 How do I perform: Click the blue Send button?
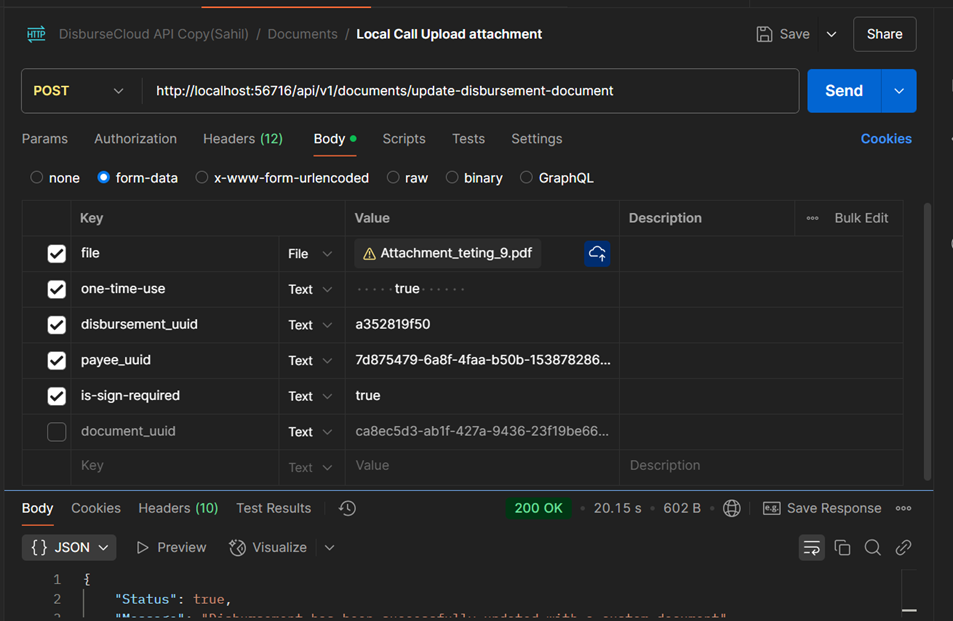pos(843,91)
